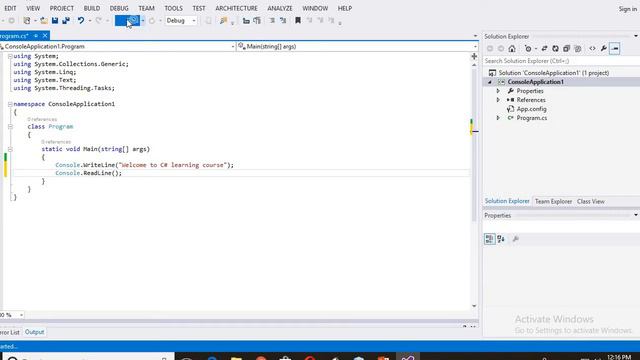The width and height of the screenshot is (640, 360).
Task: Open the Error List tab
Action: pyautogui.click(x=9, y=332)
